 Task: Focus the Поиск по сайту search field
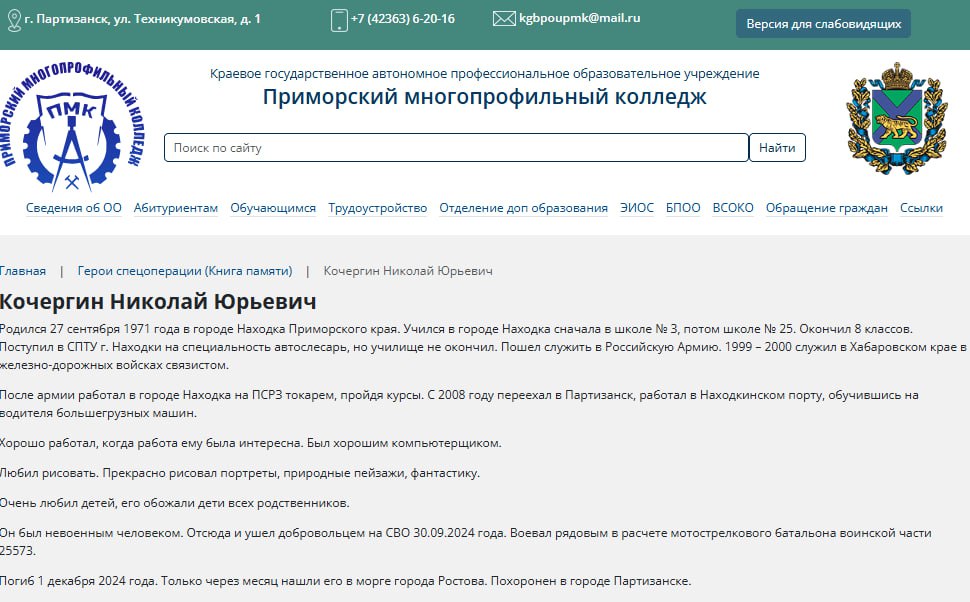click(456, 148)
